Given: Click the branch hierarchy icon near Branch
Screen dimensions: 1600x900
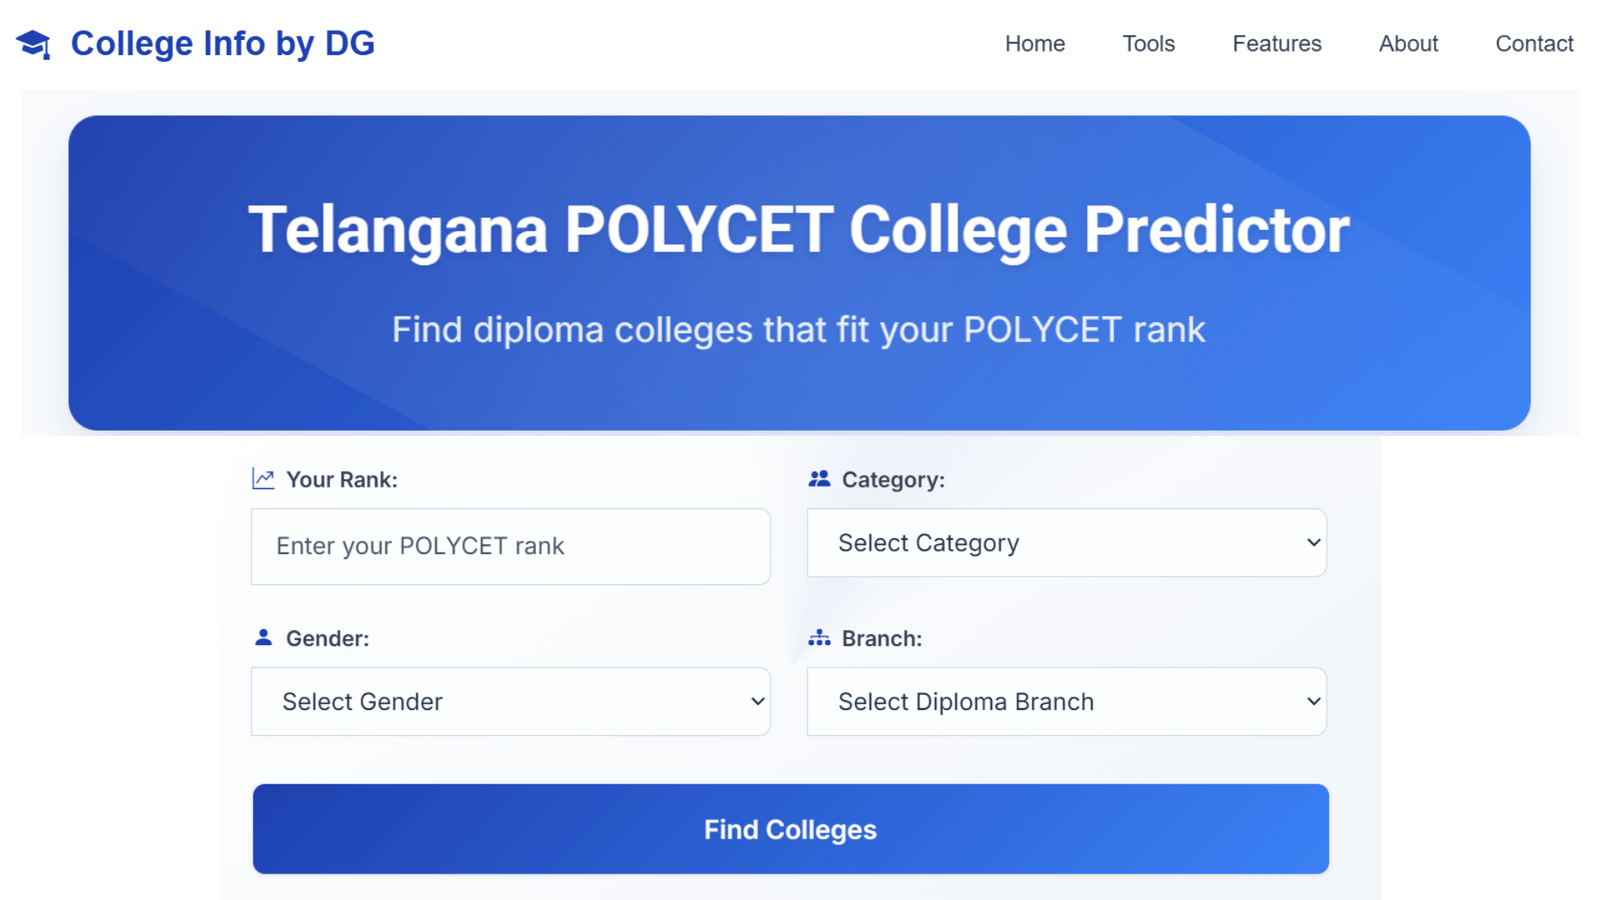Looking at the screenshot, I should tap(819, 637).
